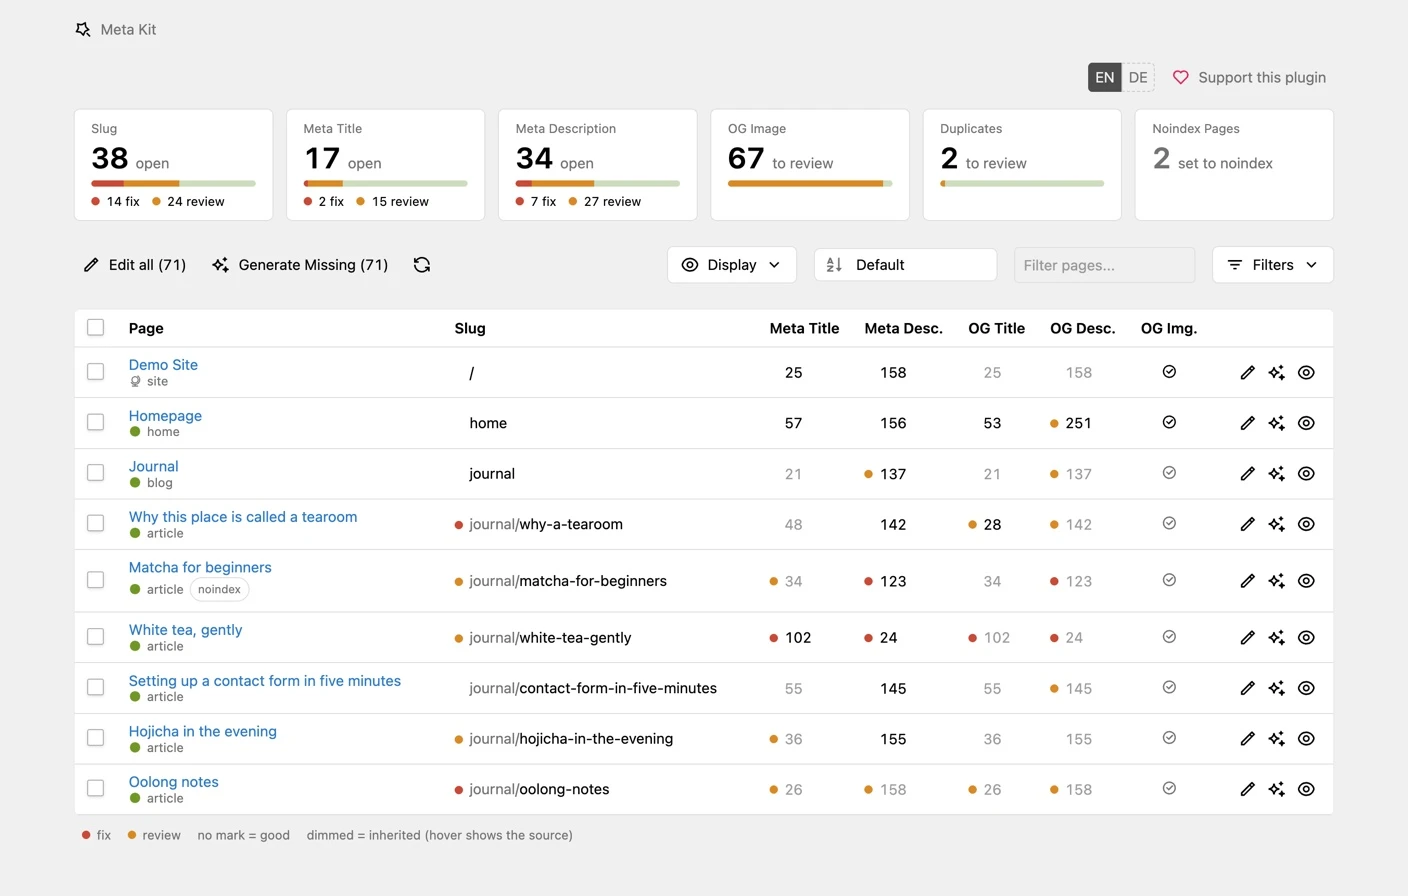Click edit pencil for White tea, gently
The image size is (1408, 896).
coord(1247,638)
